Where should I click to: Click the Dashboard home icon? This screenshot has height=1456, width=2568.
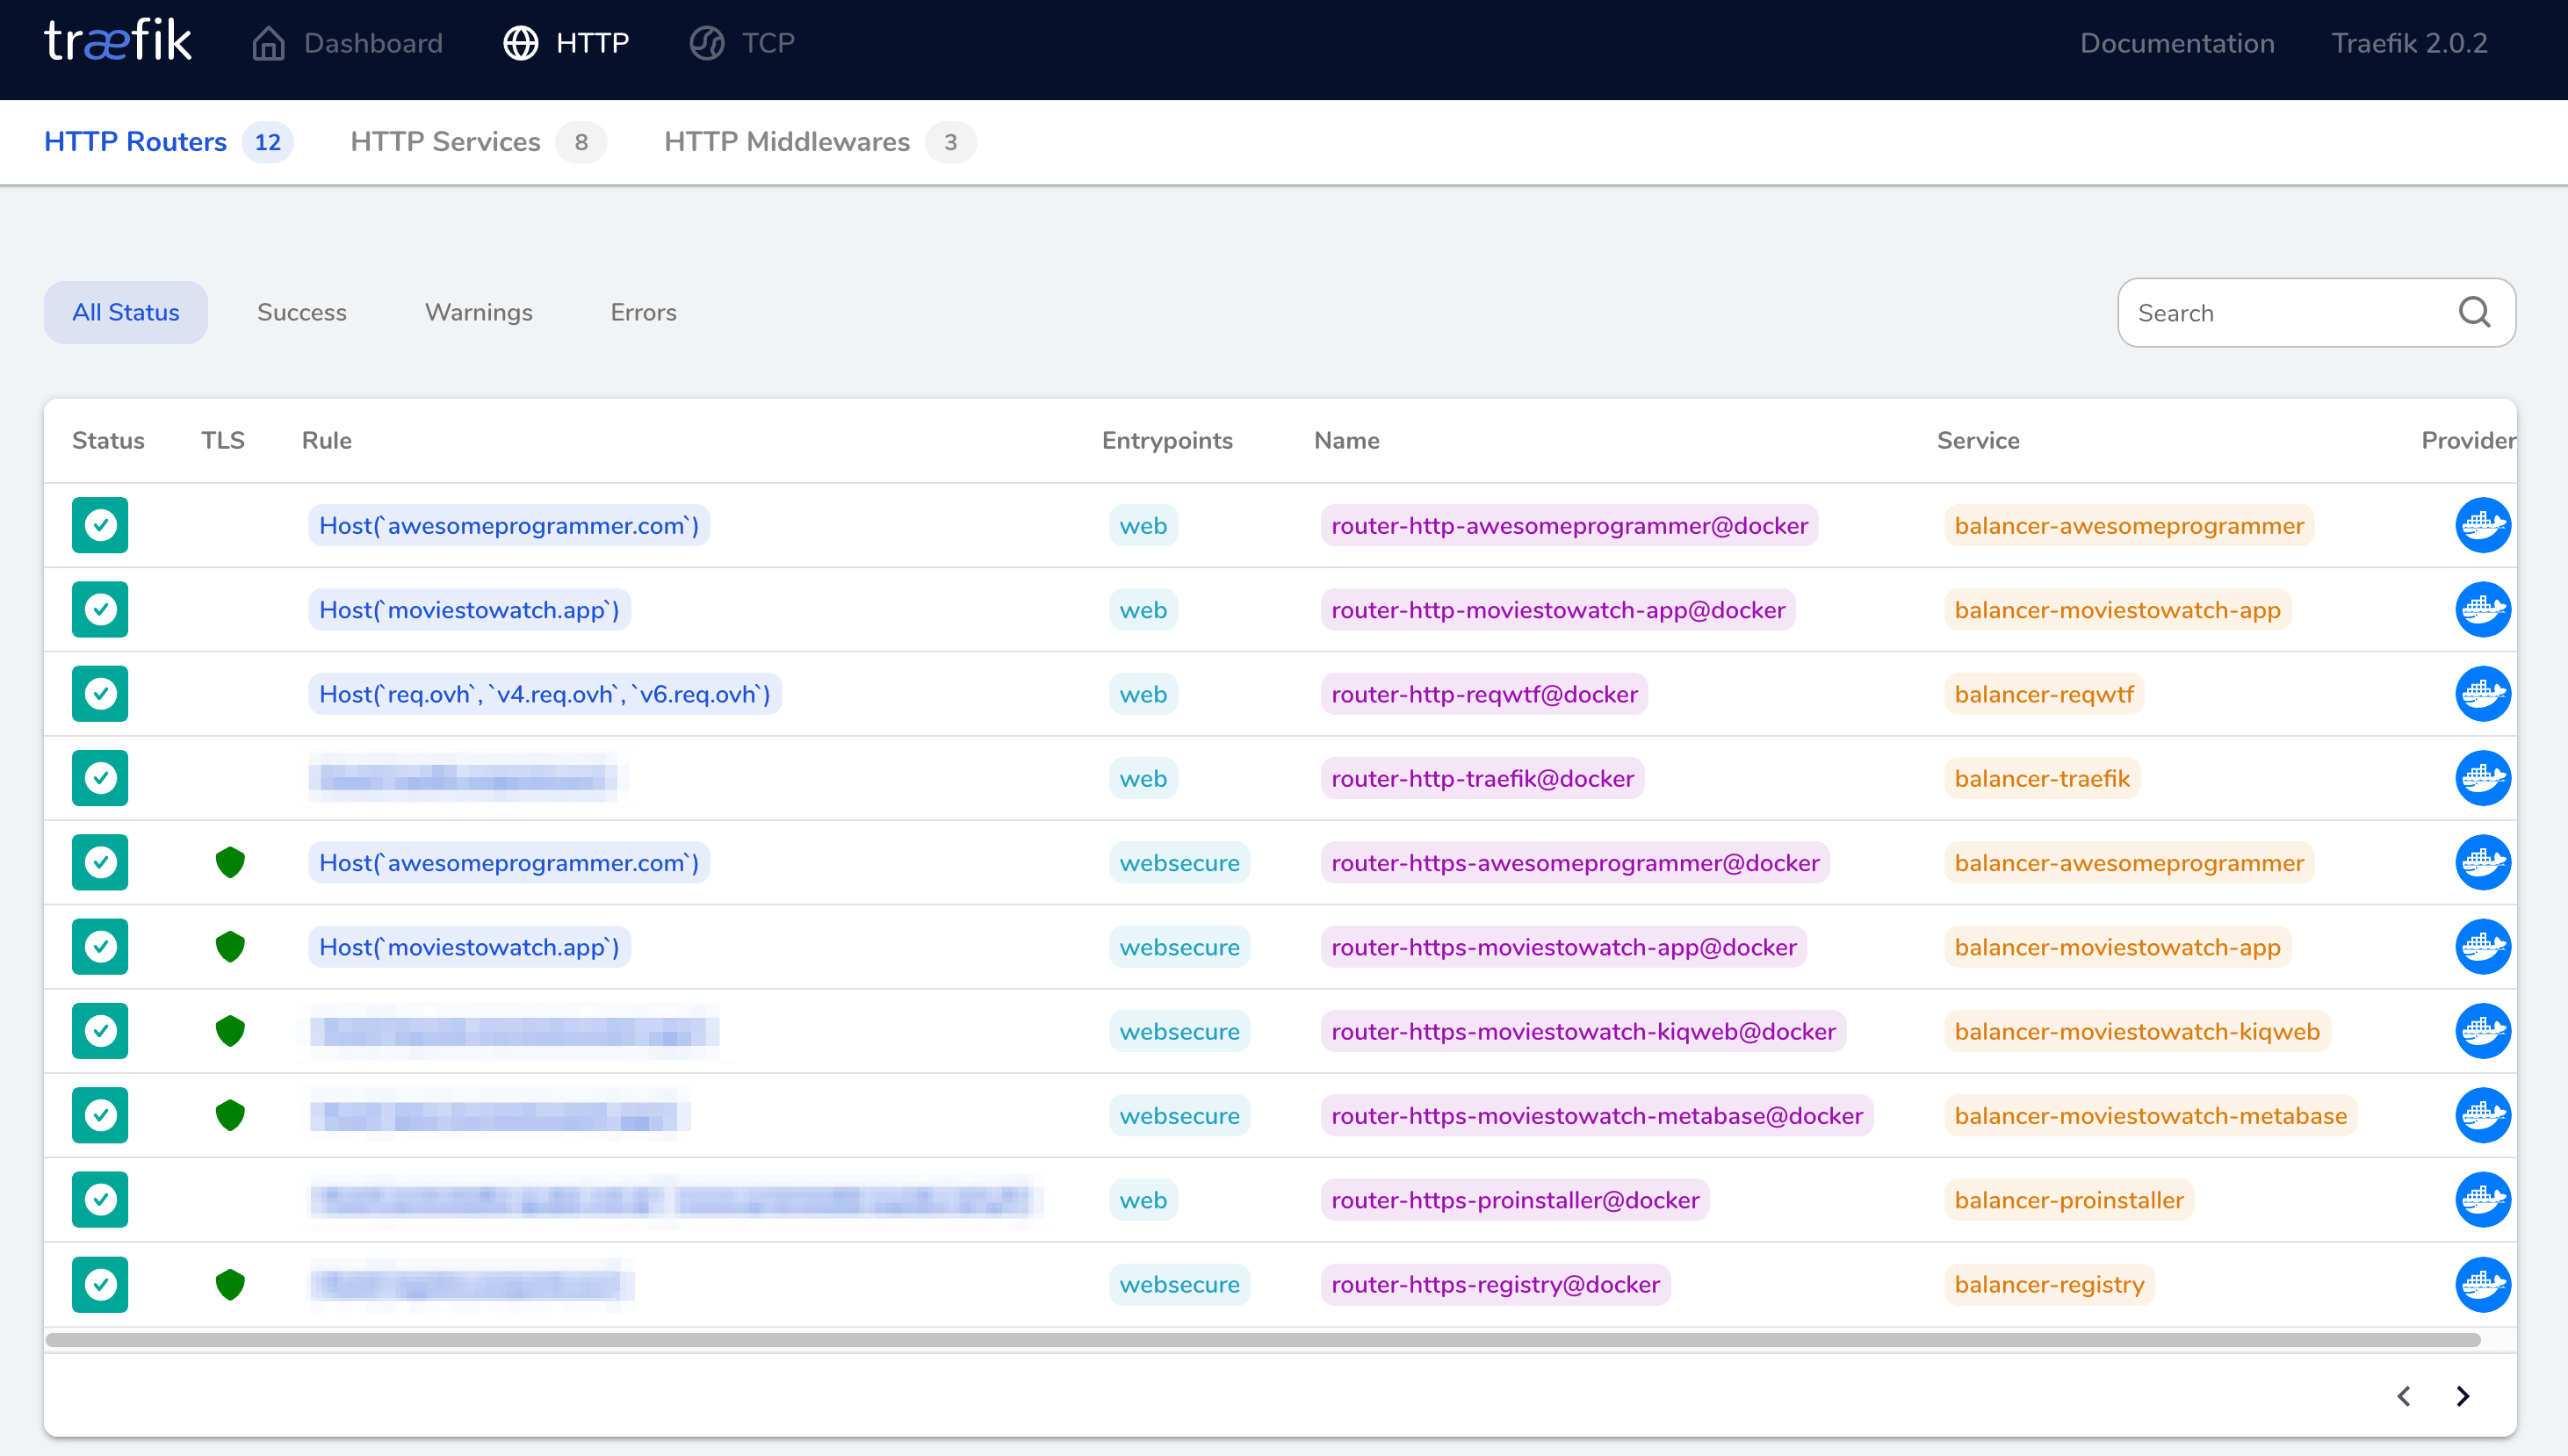[x=268, y=43]
